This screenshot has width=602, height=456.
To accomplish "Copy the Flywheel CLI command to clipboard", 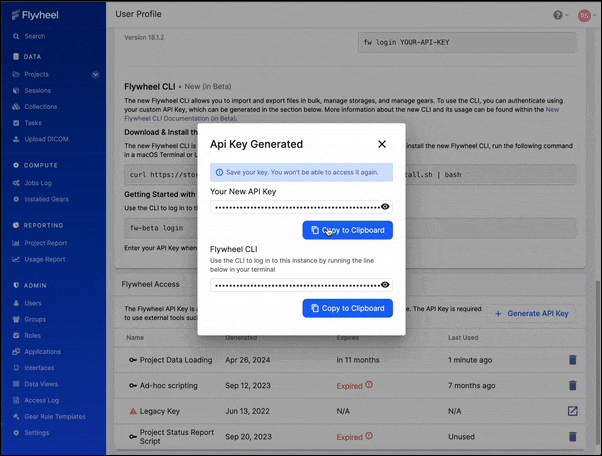I will pos(347,308).
